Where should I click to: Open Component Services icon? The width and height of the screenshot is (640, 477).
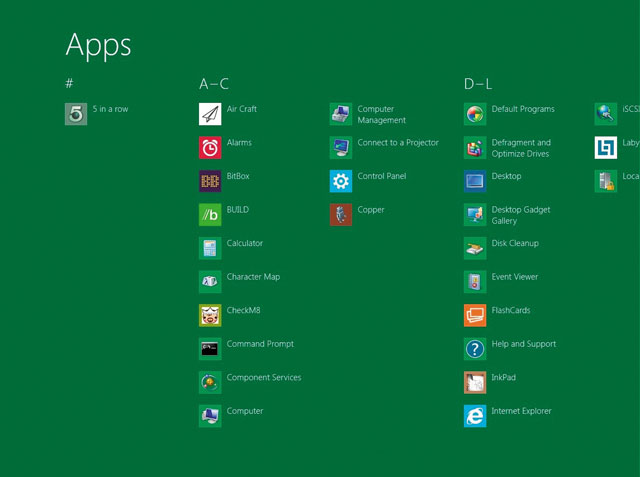(x=210, y=382)
